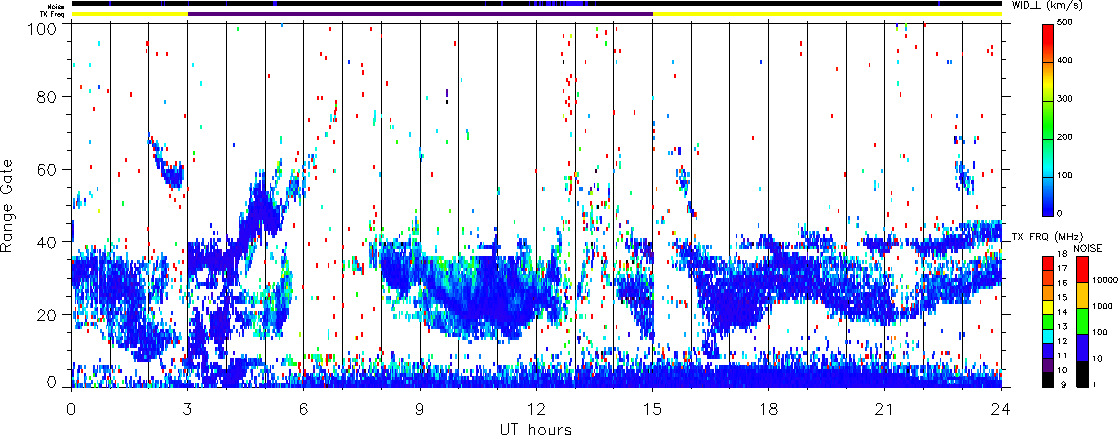Screen dimensions: 1118x435
Task: Click the 11 label in TX FRQ legend
Action: [x=1062, y=354]
